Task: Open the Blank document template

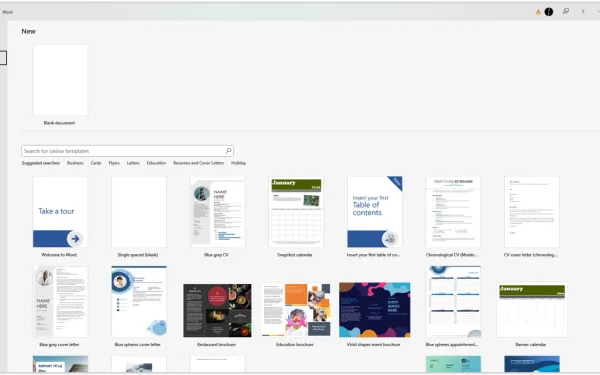Action: (60, 80)
